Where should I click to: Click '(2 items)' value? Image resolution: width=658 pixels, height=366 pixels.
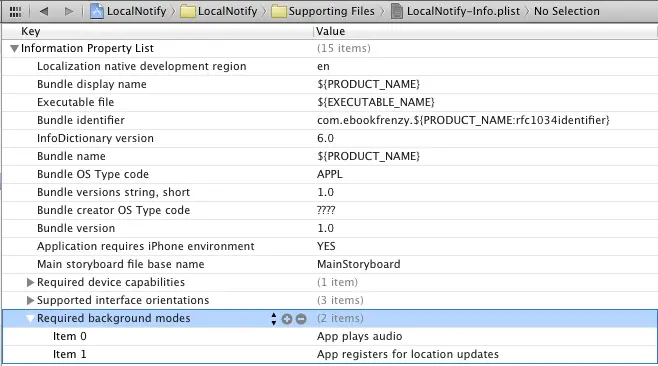click(x=340, y=319)
